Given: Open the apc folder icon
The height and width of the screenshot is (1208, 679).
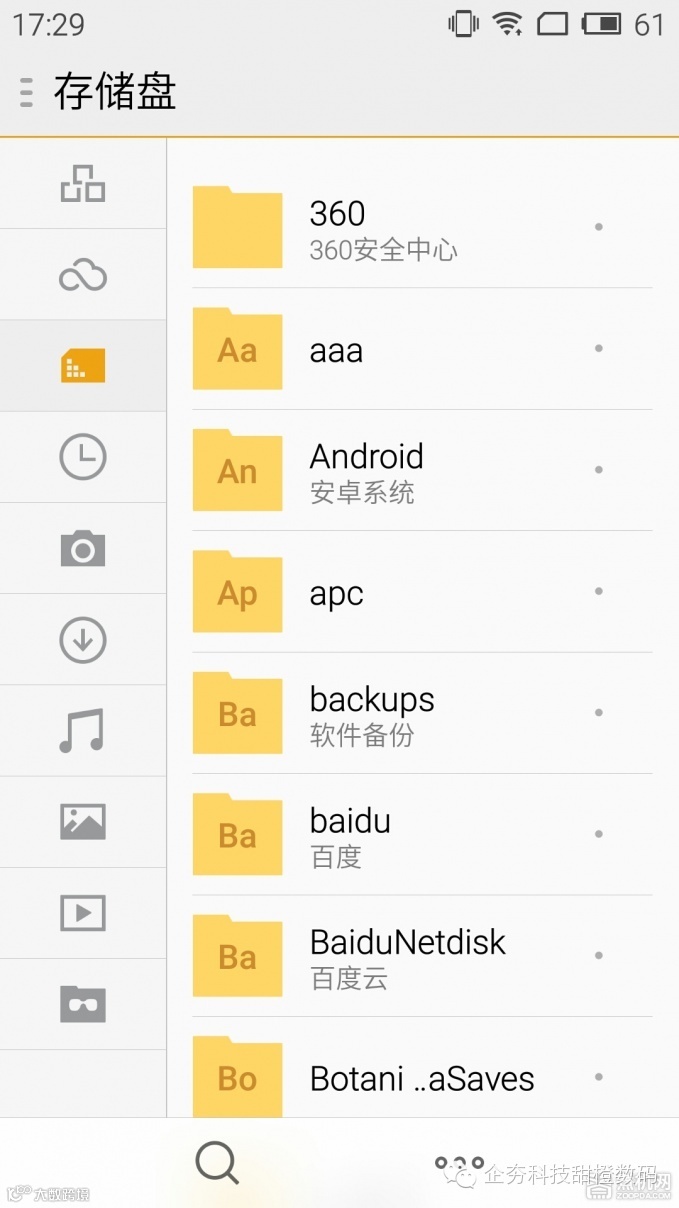Looking at the screenshot, I should tap(237, 591).
